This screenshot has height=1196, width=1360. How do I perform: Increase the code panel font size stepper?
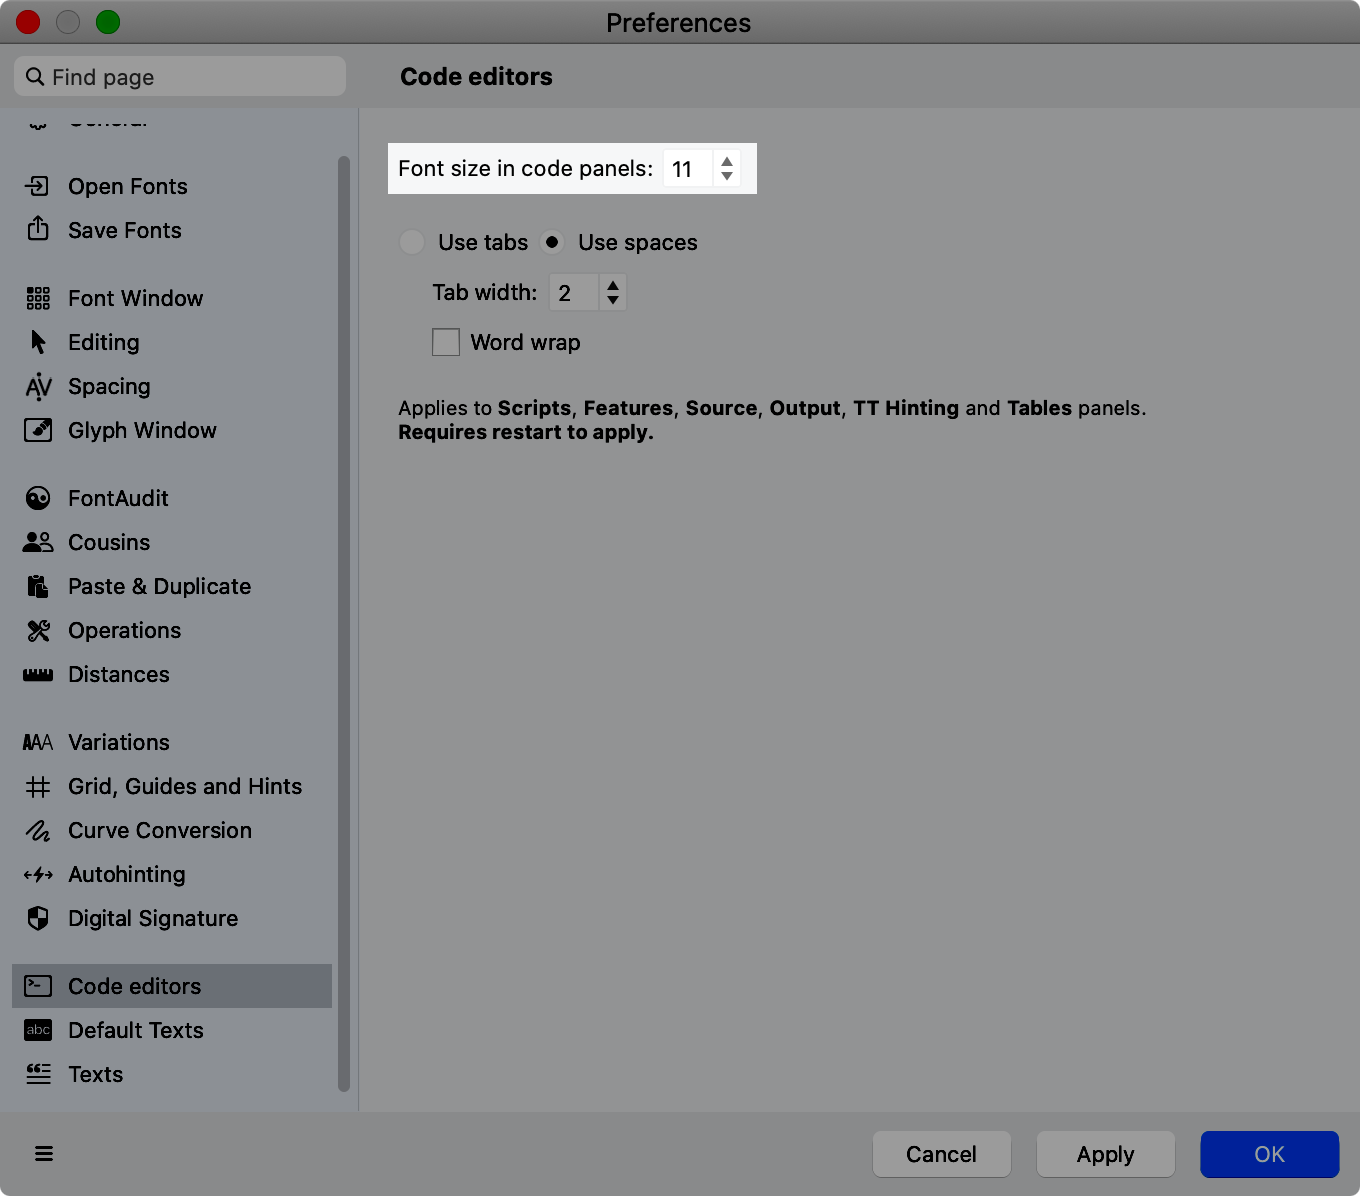point(727,160)
